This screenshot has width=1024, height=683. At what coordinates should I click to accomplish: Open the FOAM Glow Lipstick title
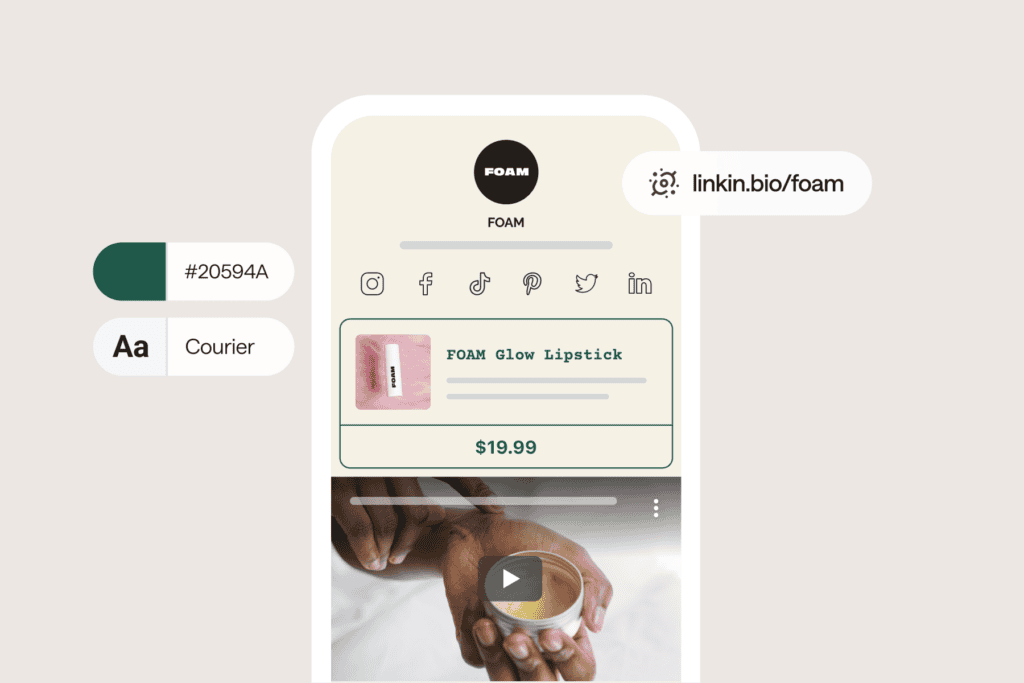point(534,355)
